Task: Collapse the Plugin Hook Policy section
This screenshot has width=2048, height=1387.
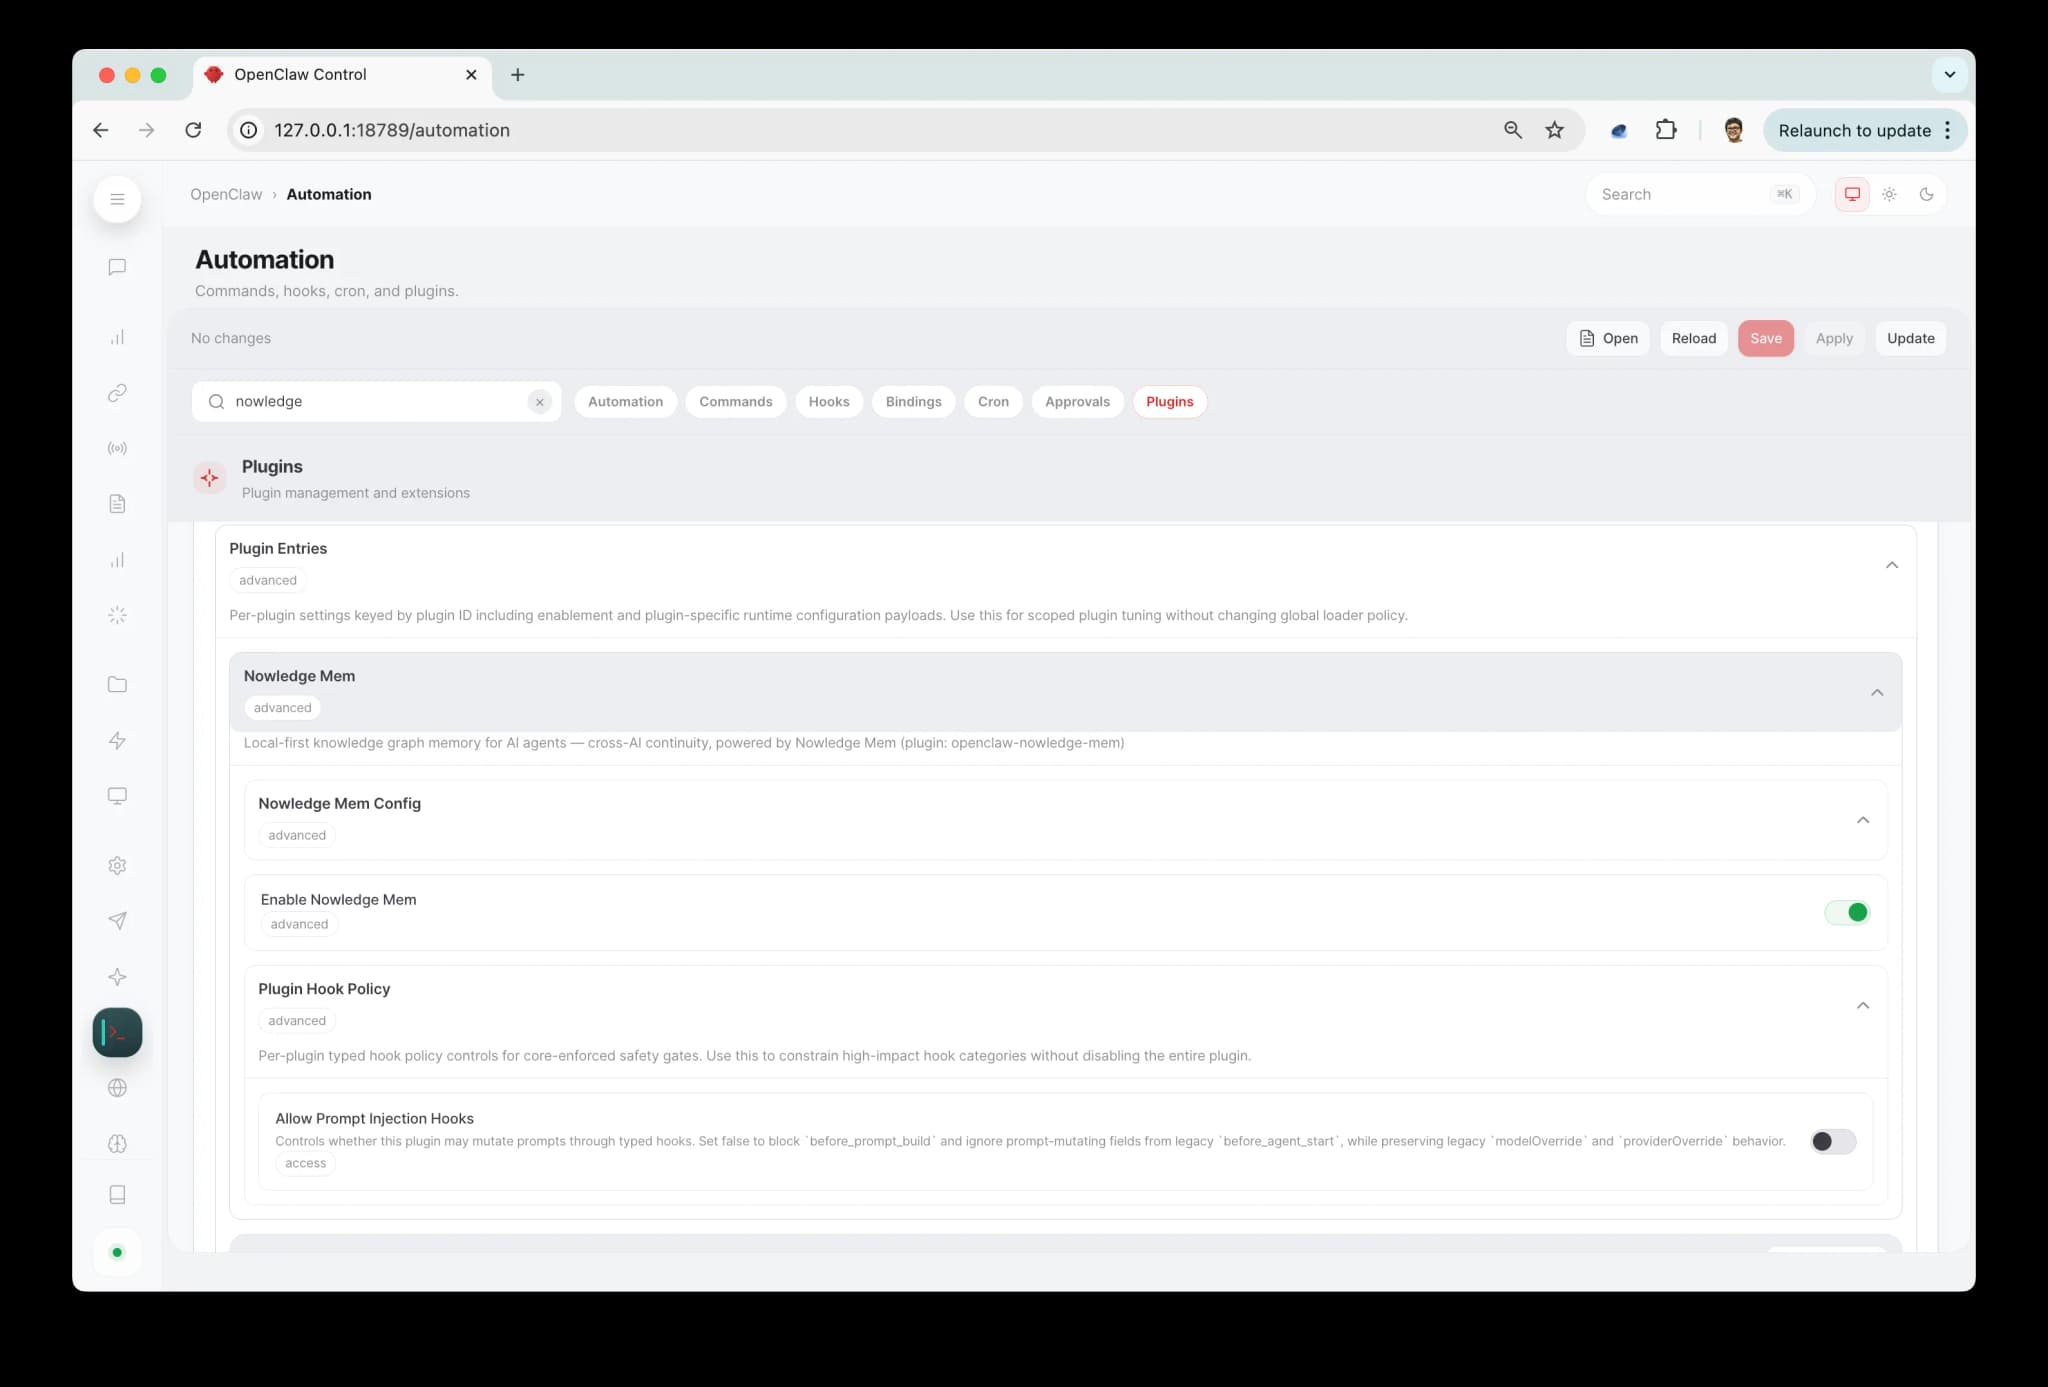Action: [1863, 1005]
